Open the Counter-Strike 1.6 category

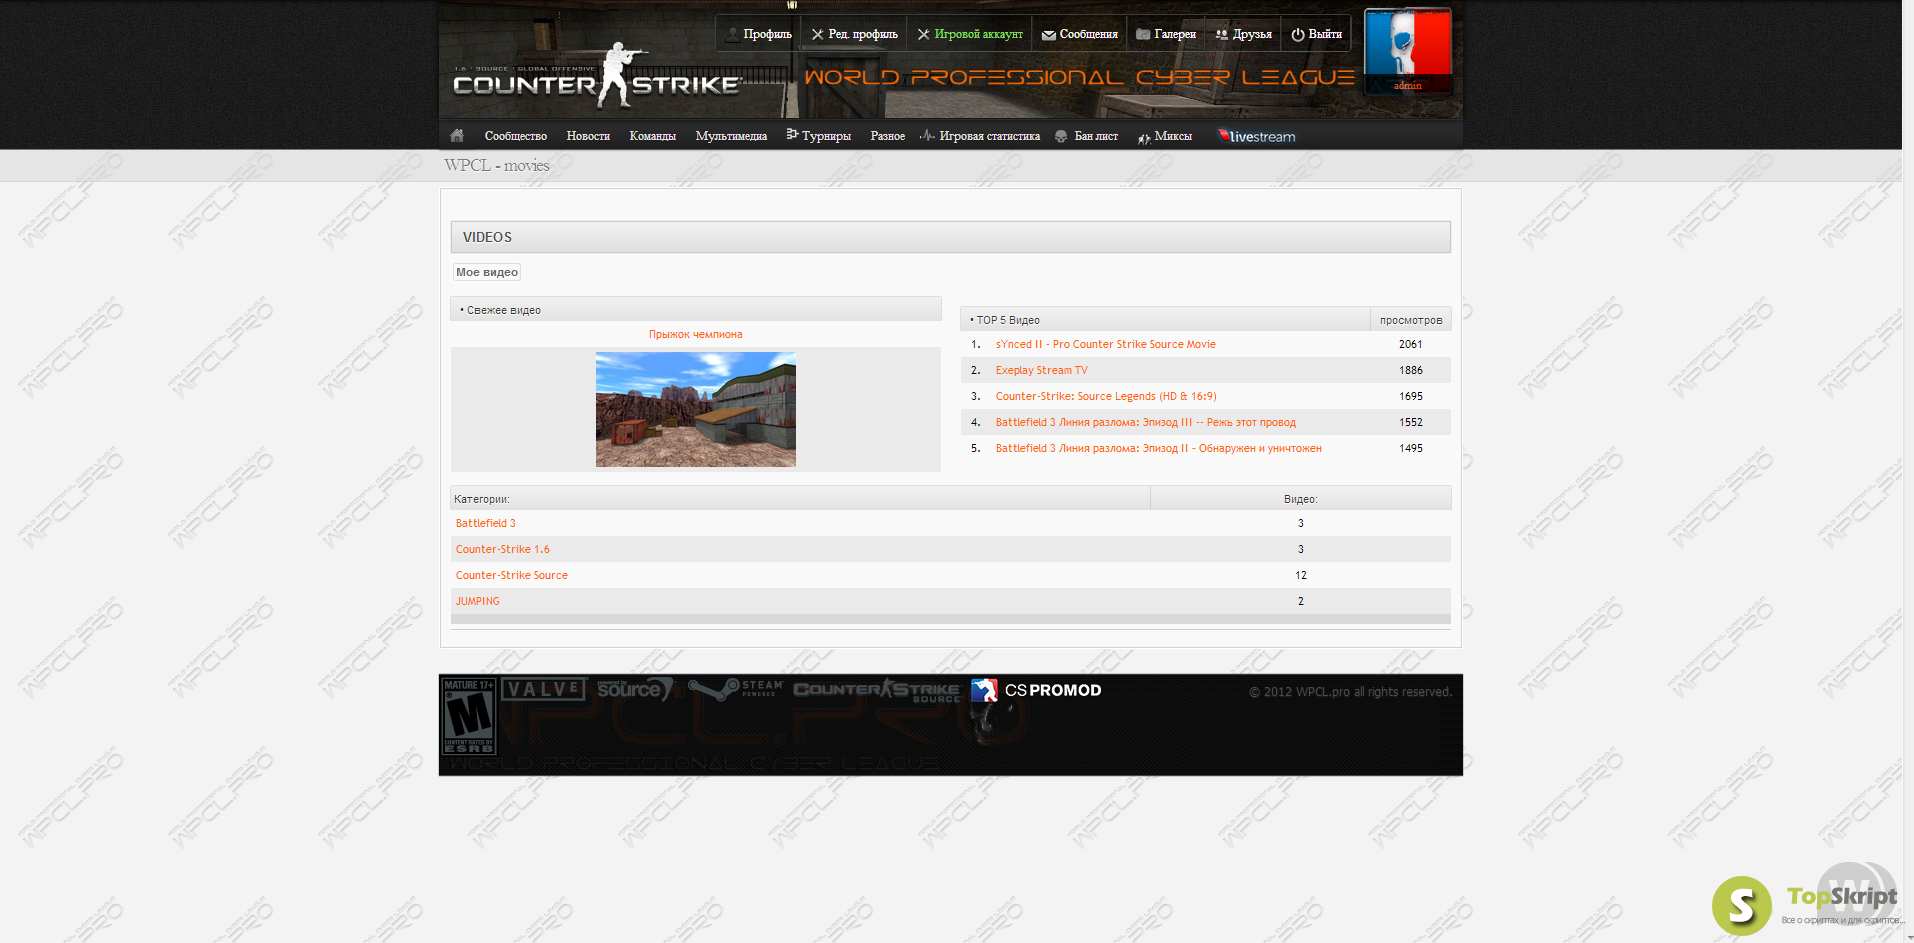pos(502,549)
